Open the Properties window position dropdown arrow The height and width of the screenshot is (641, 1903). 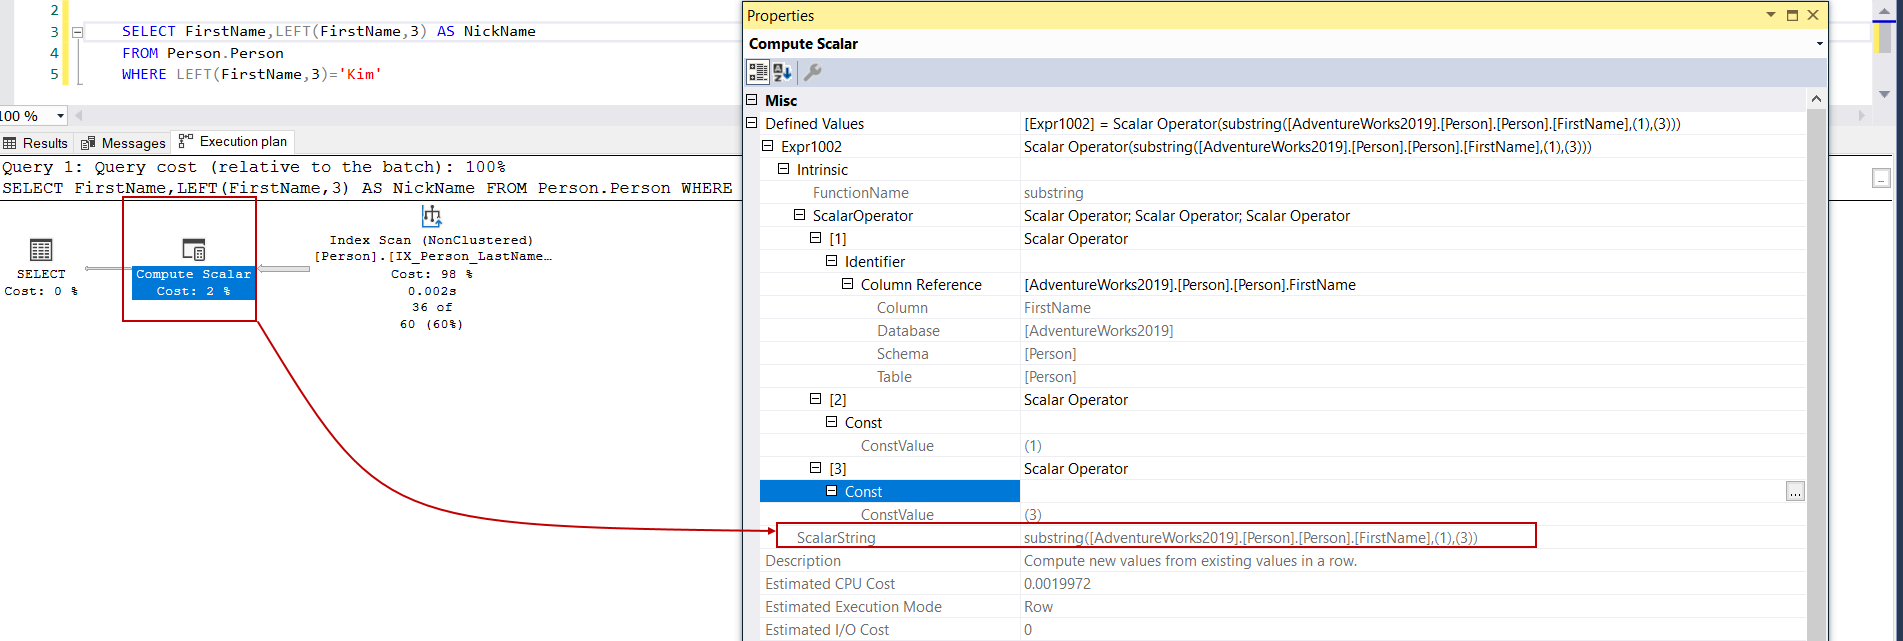point(1770,15)
